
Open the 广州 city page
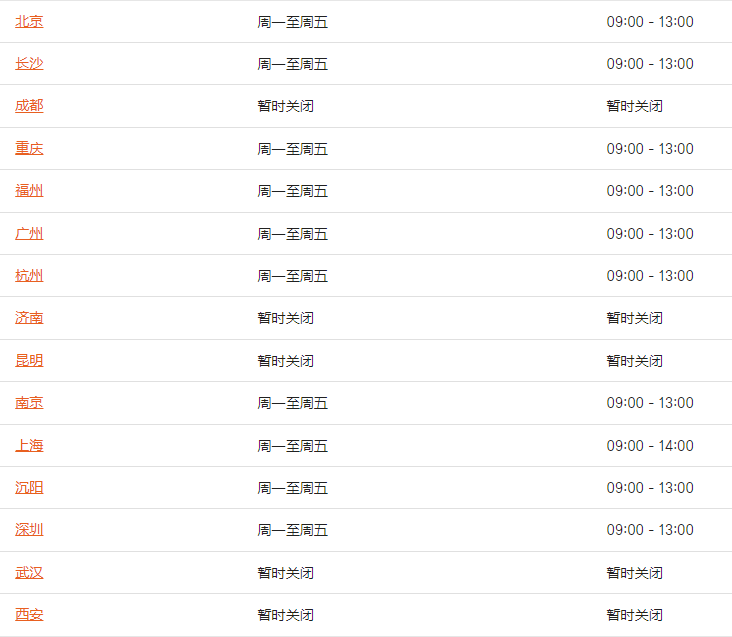(29, 233)
